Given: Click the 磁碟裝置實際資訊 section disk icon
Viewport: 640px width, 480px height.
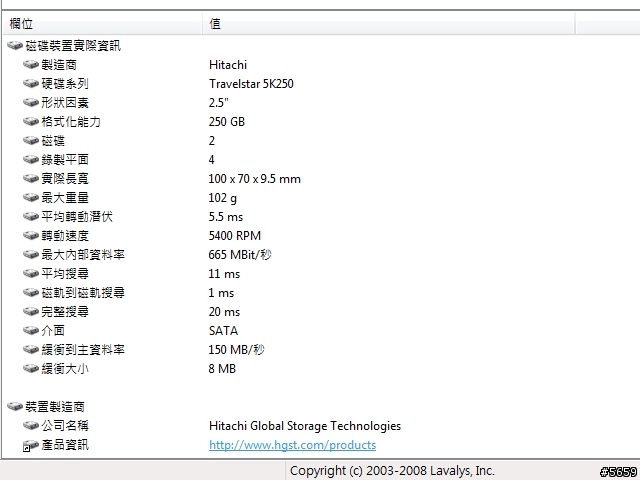Looking at the screenshot, I should (x=15, y=45).
